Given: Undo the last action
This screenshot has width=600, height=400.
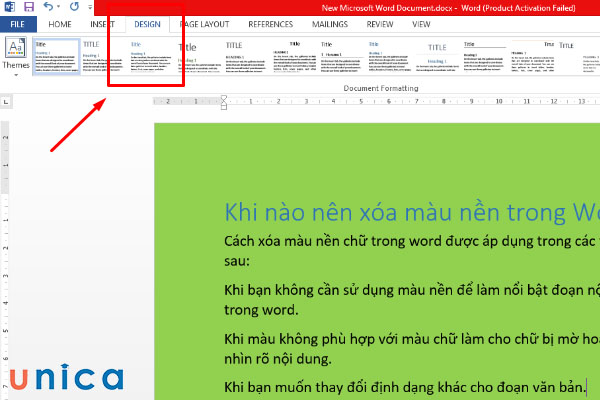Looking at the screenshot, I should click(48, 7).
